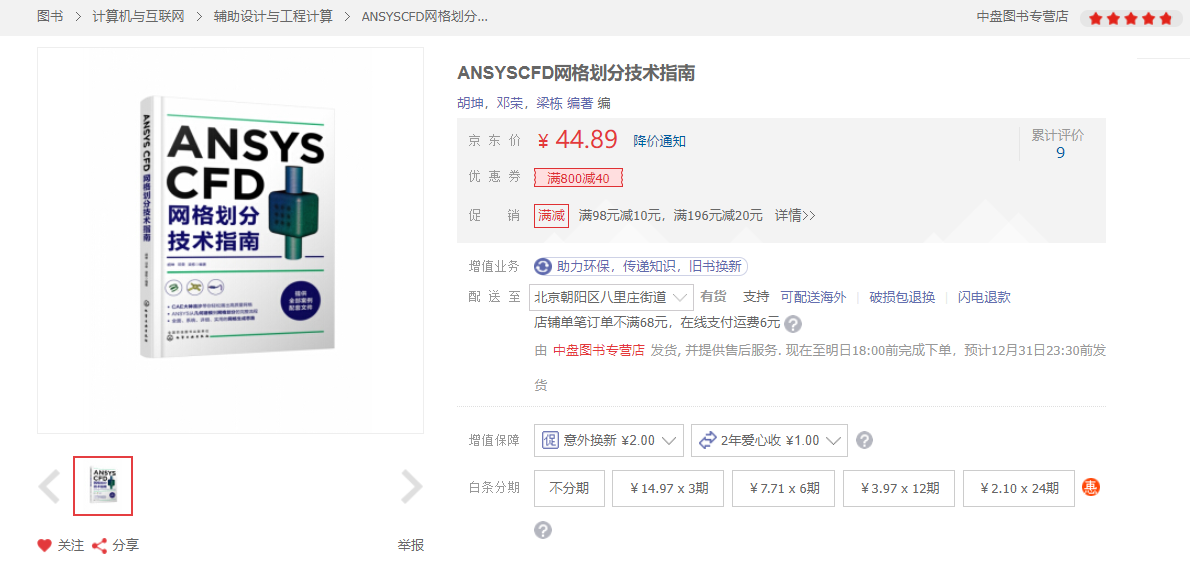Select the ¥3.97 x 12期 installment
Screen dimensions: 1190x564
coord(899,488)
